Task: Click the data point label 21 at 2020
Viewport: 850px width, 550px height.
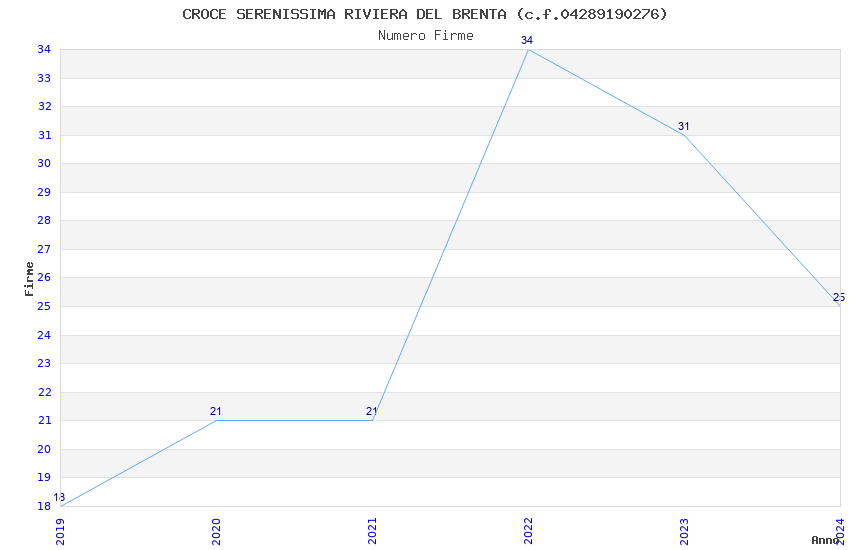Action: pyautogui.click(x=215, y=411)
